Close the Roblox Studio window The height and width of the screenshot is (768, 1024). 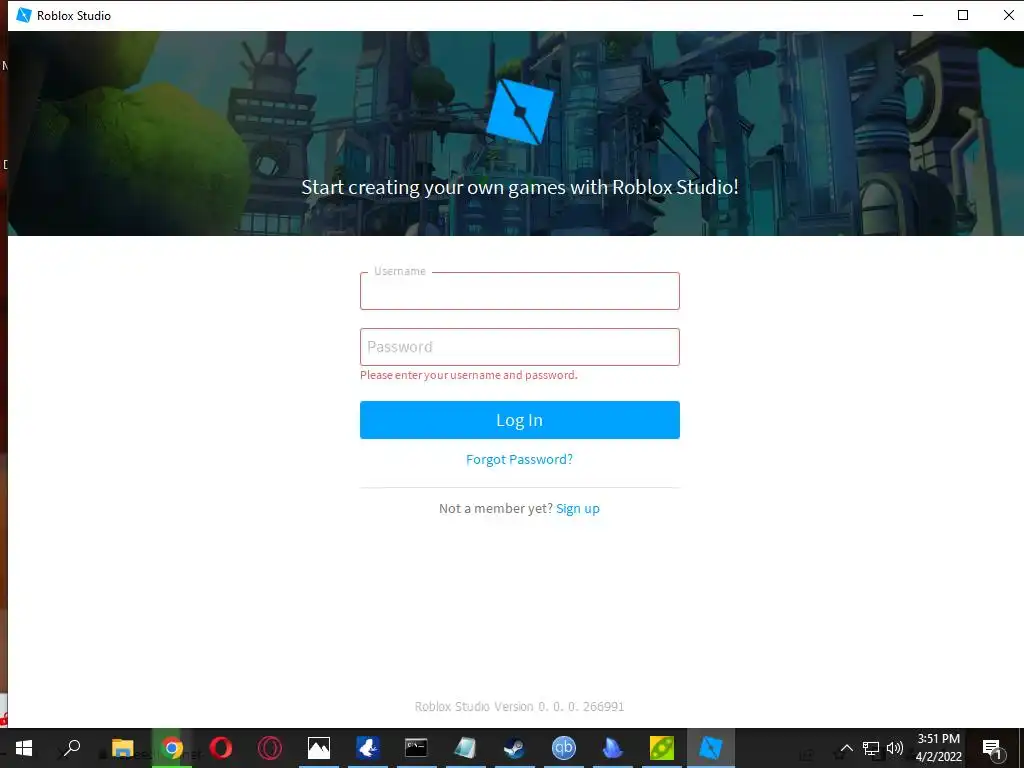tap(1008, 15)
